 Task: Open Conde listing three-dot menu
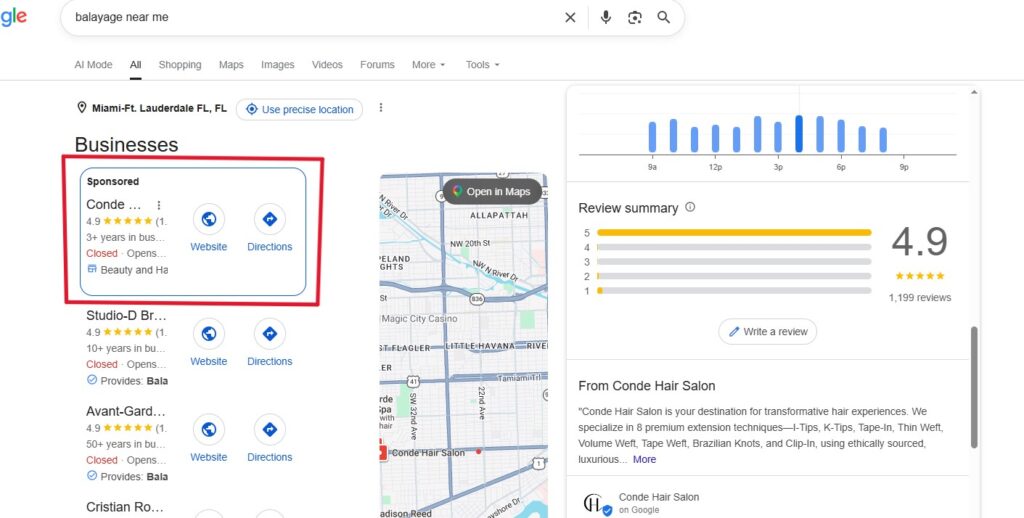coord(158,205)
